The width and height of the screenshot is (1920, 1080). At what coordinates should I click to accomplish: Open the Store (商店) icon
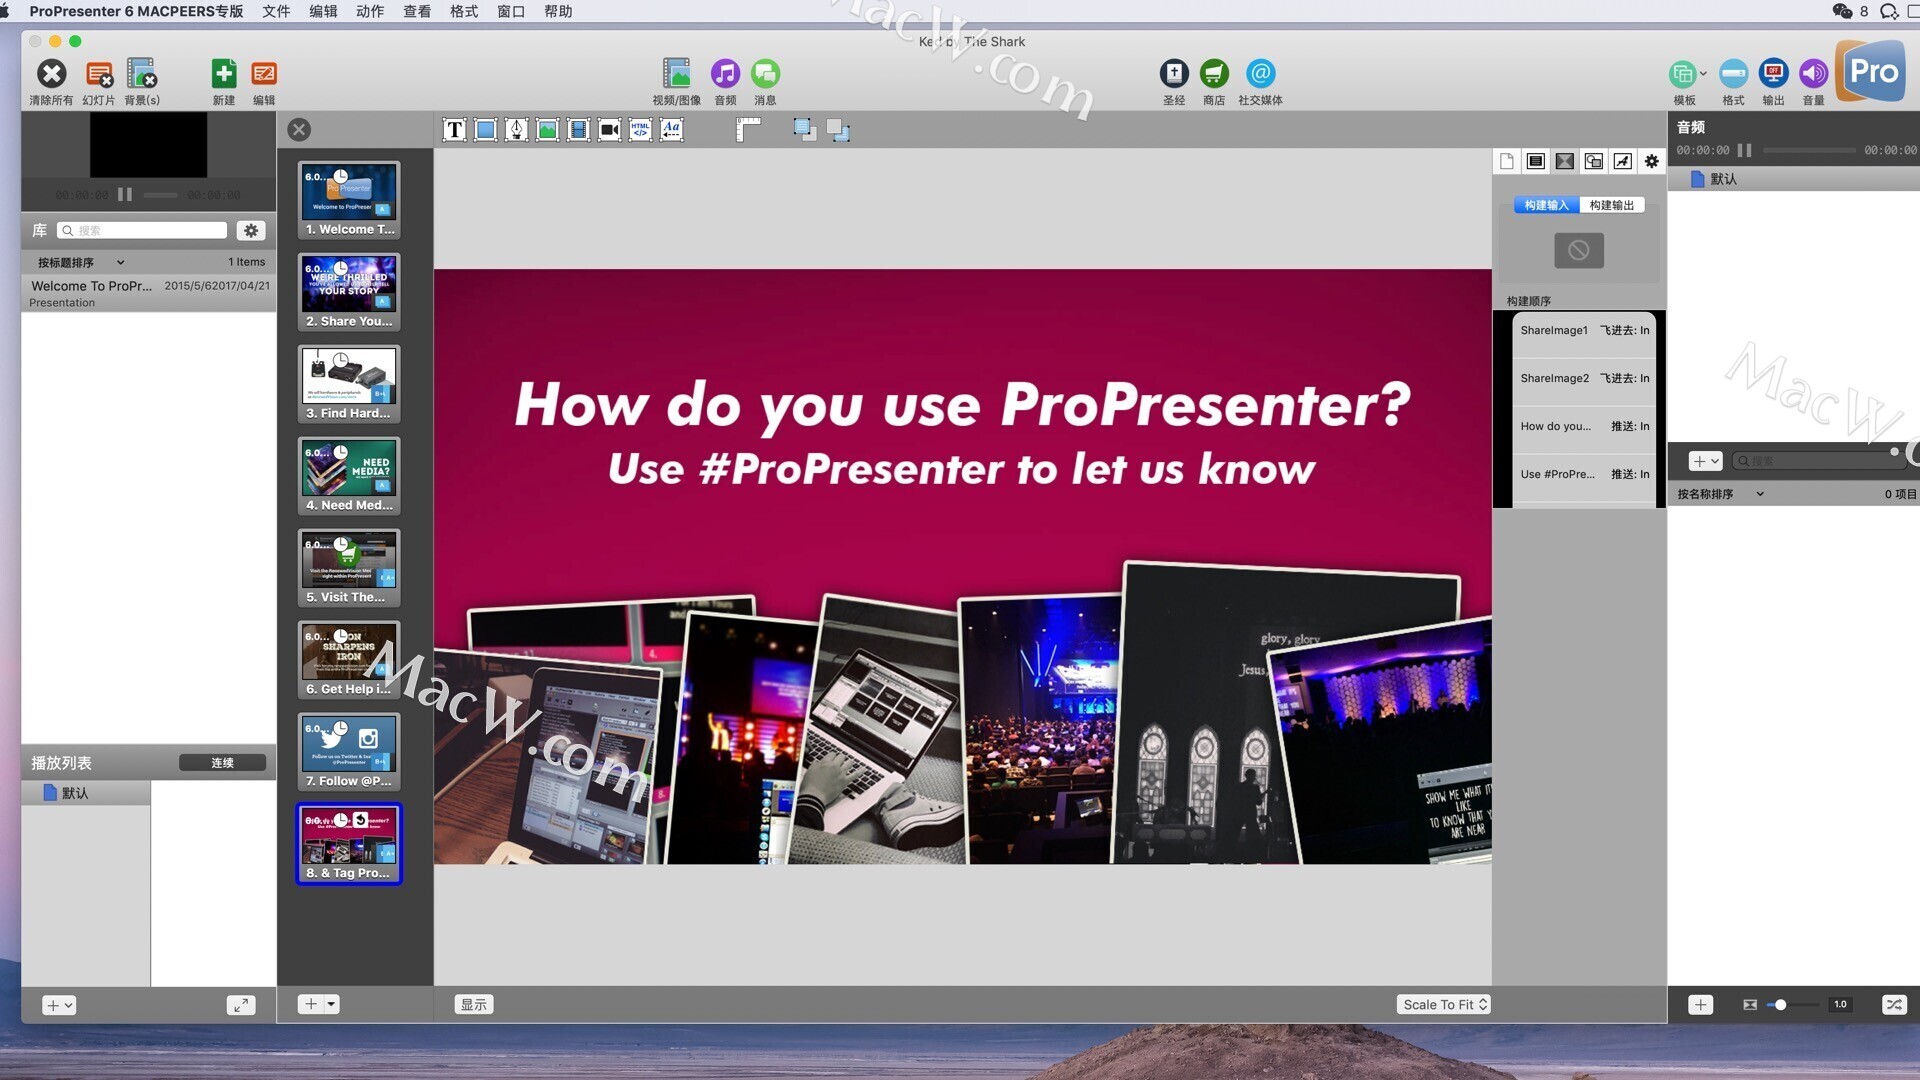click(x=1214, y=74)
